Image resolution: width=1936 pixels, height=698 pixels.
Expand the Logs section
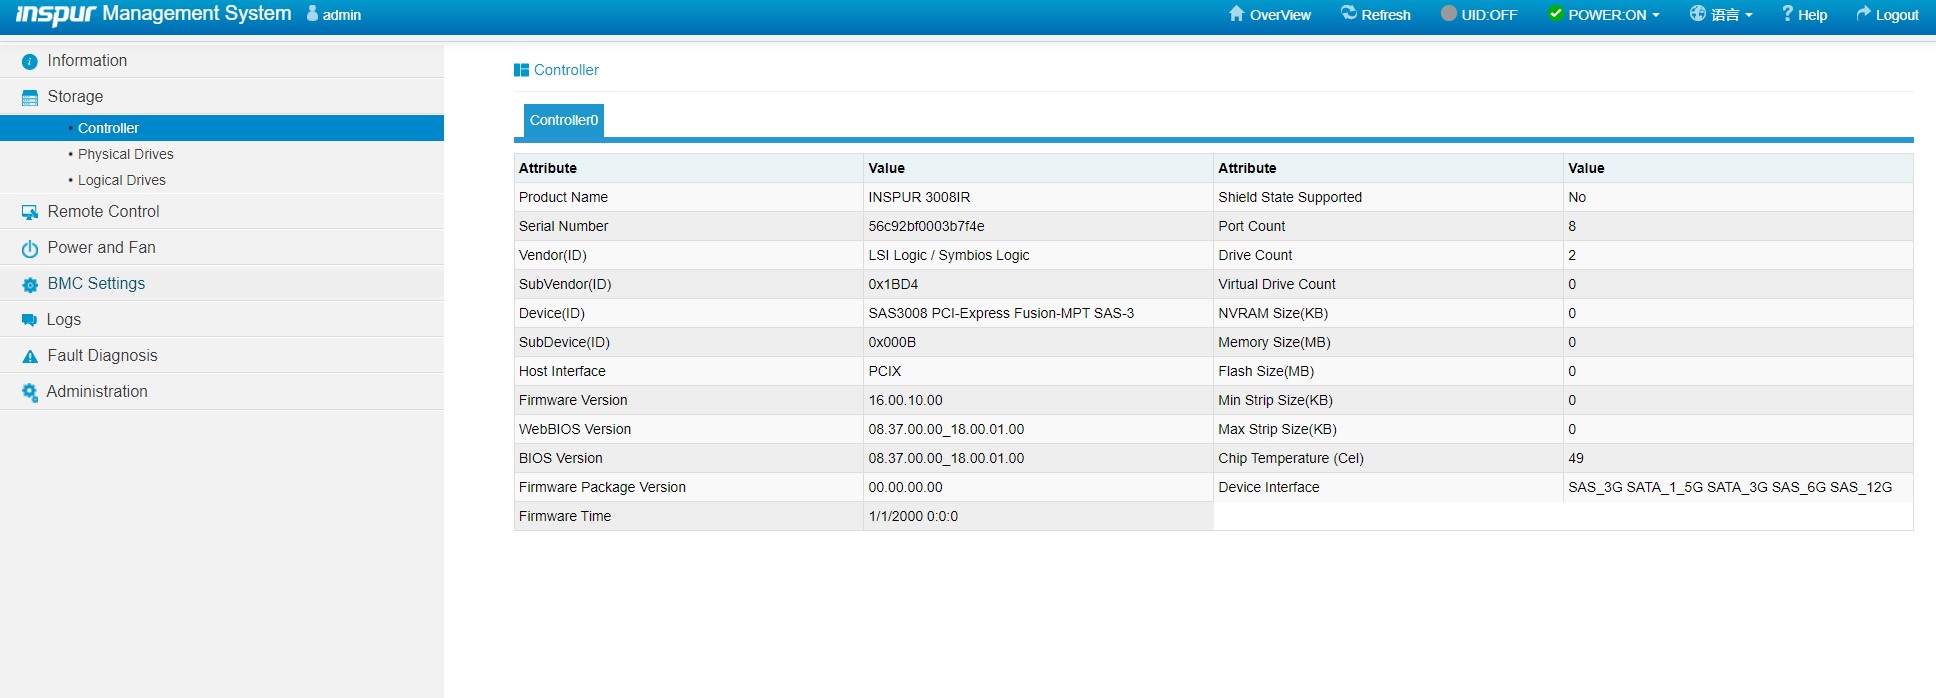tap(222, 320)
